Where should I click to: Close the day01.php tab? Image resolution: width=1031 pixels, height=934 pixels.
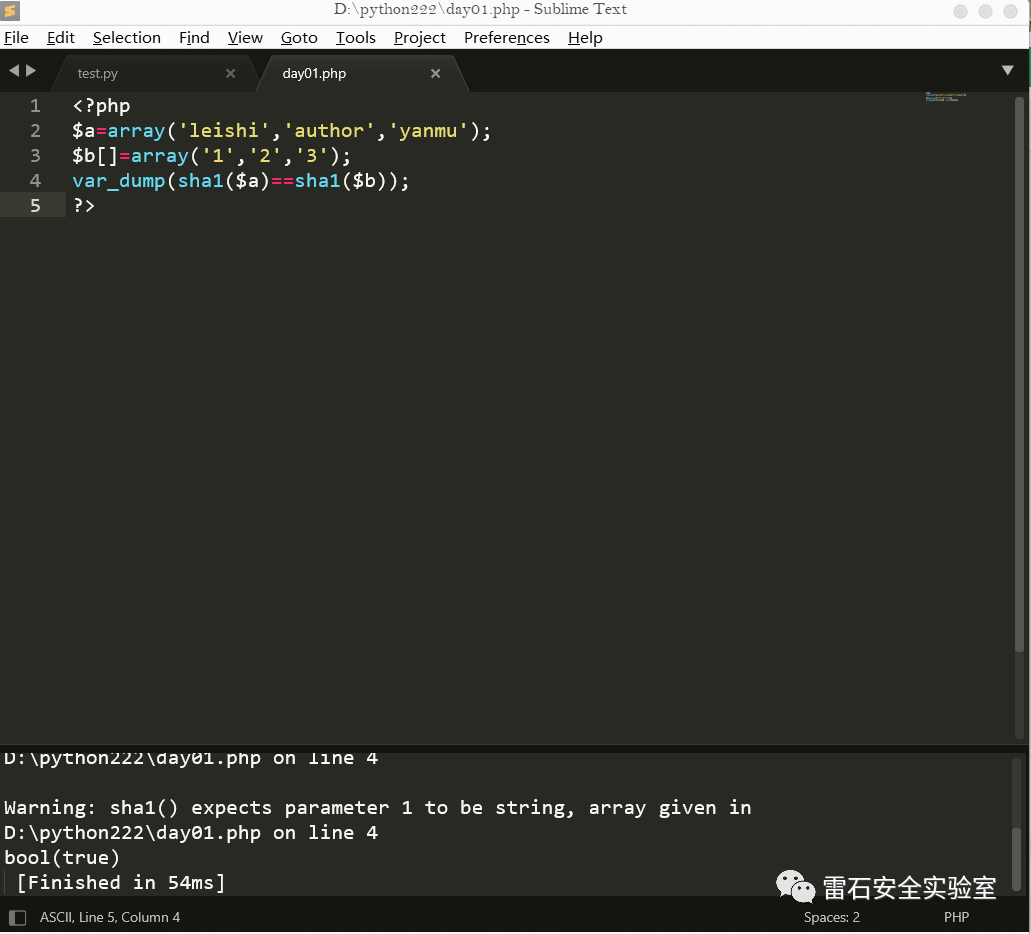[x=435, y=74]
